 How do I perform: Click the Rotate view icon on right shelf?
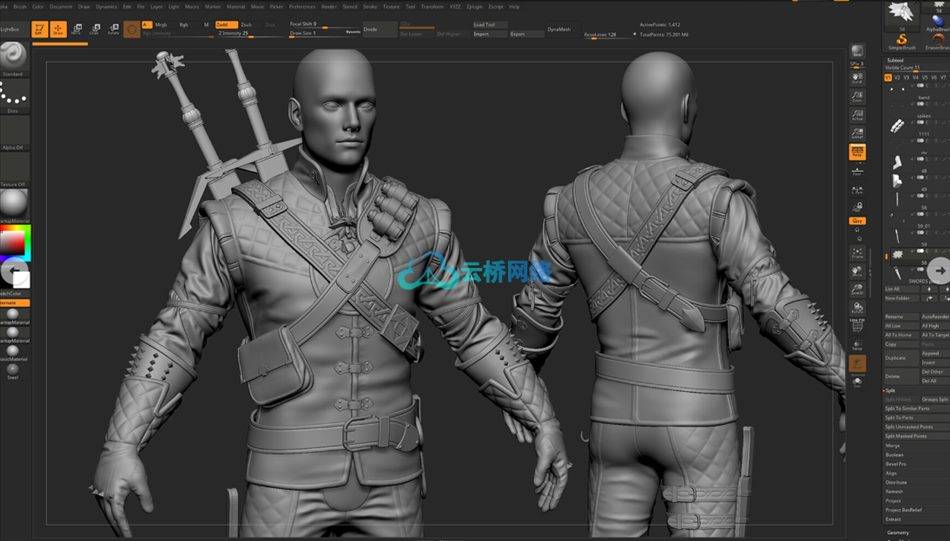[x=857, y=308]
